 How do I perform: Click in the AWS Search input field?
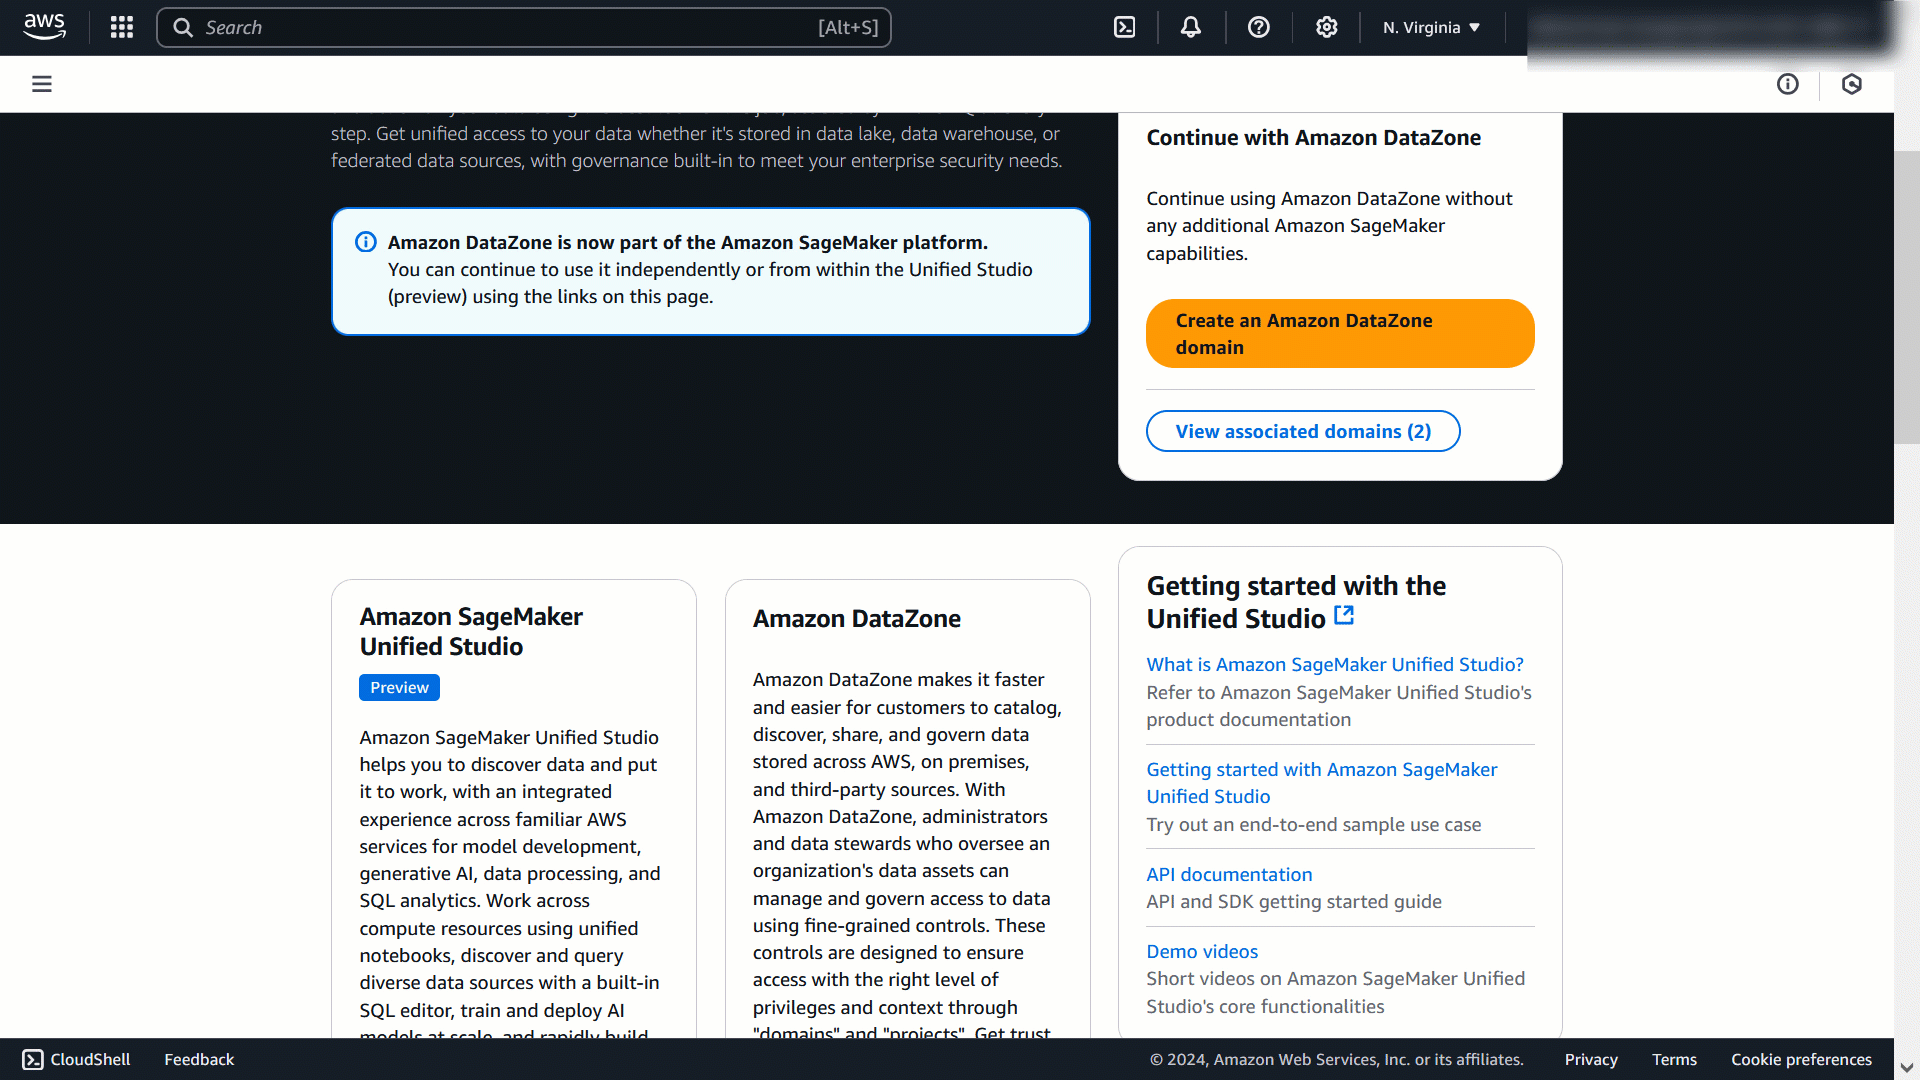coord(510,27)
